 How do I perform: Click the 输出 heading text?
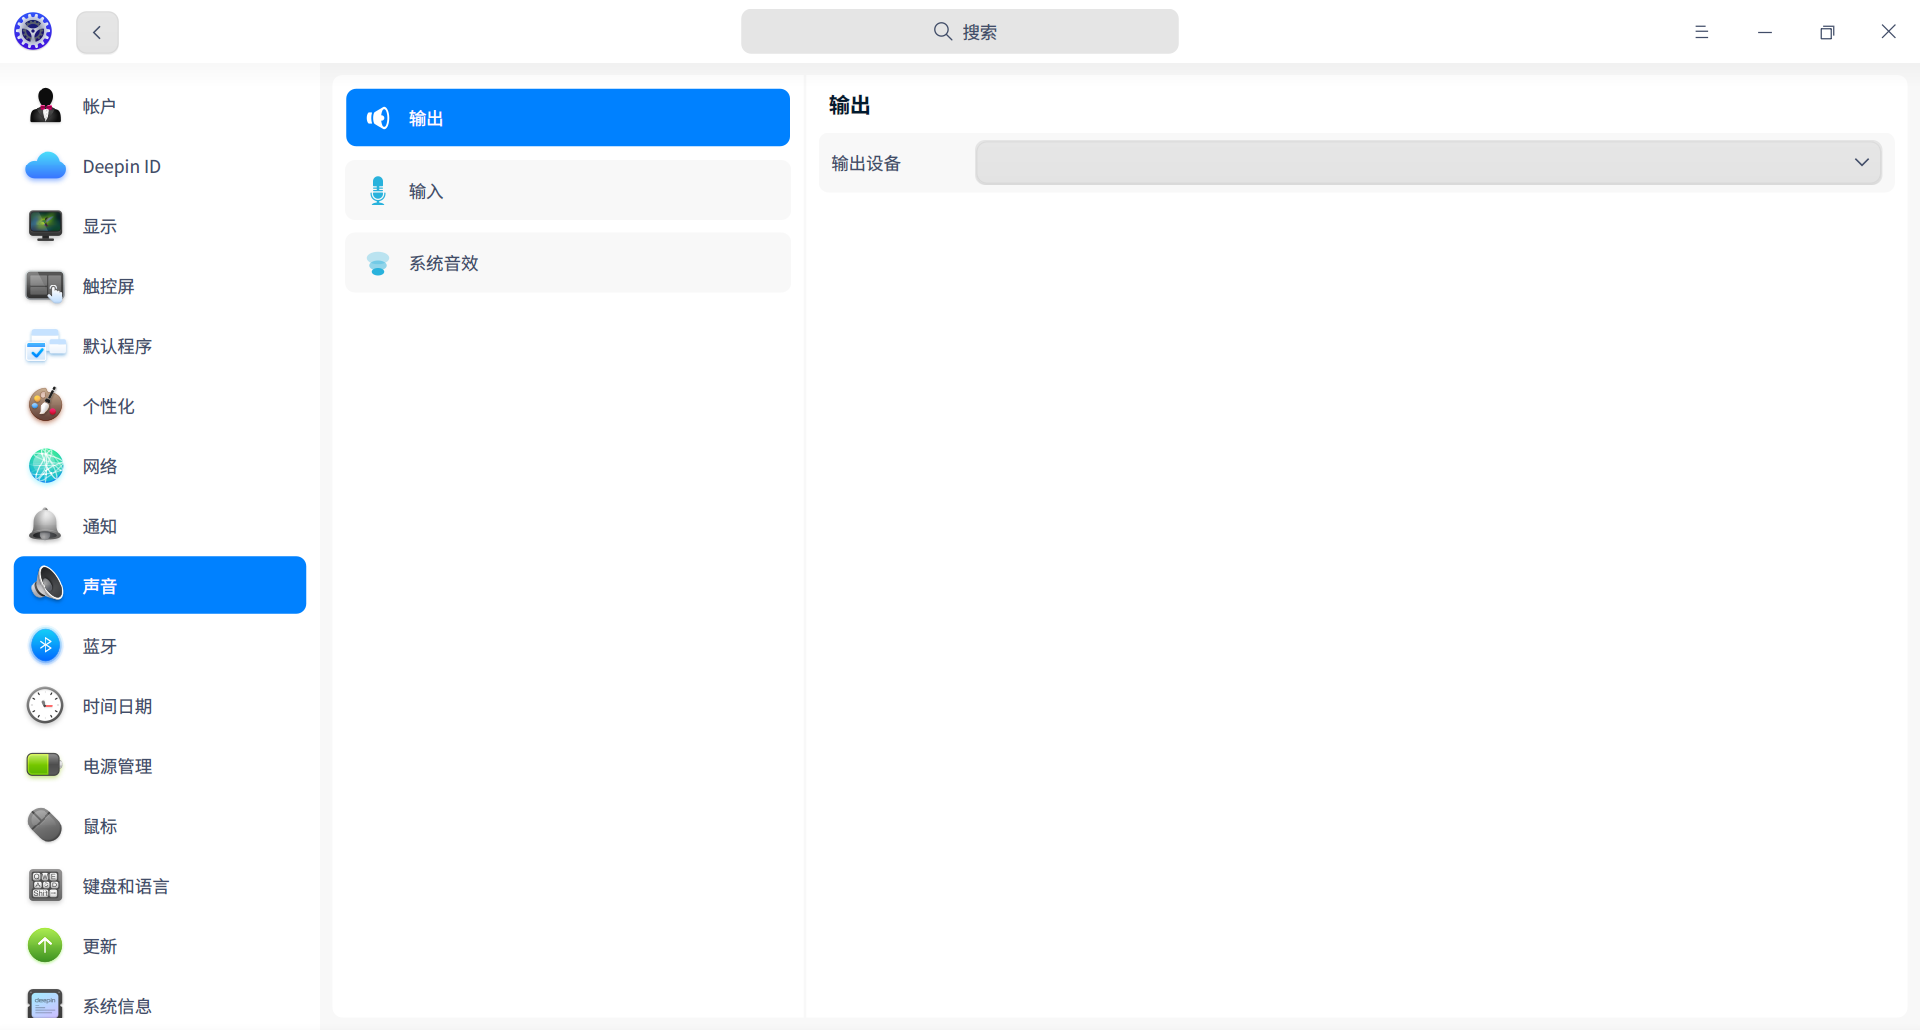coord(850,105)
